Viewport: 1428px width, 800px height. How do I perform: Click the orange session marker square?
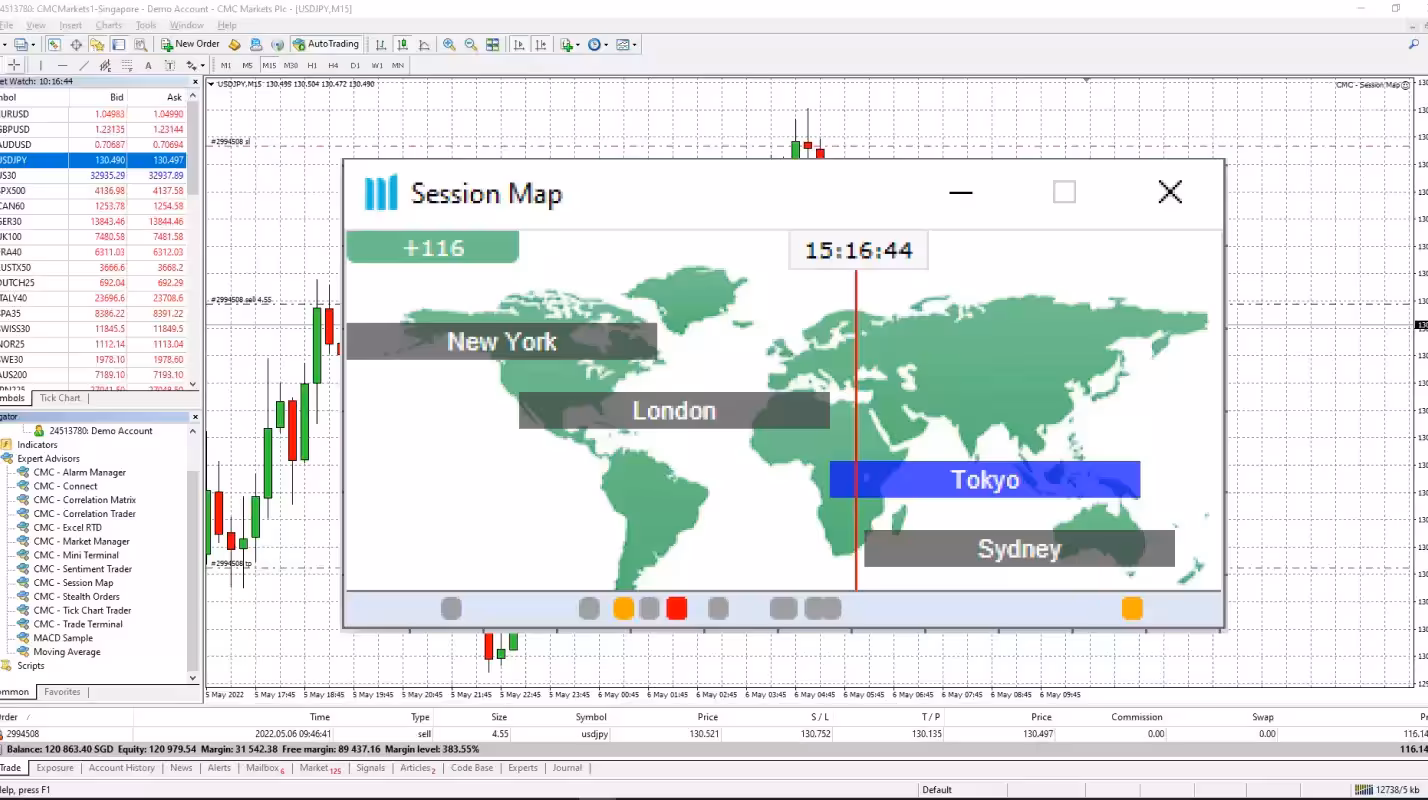(x=623, y=607)
